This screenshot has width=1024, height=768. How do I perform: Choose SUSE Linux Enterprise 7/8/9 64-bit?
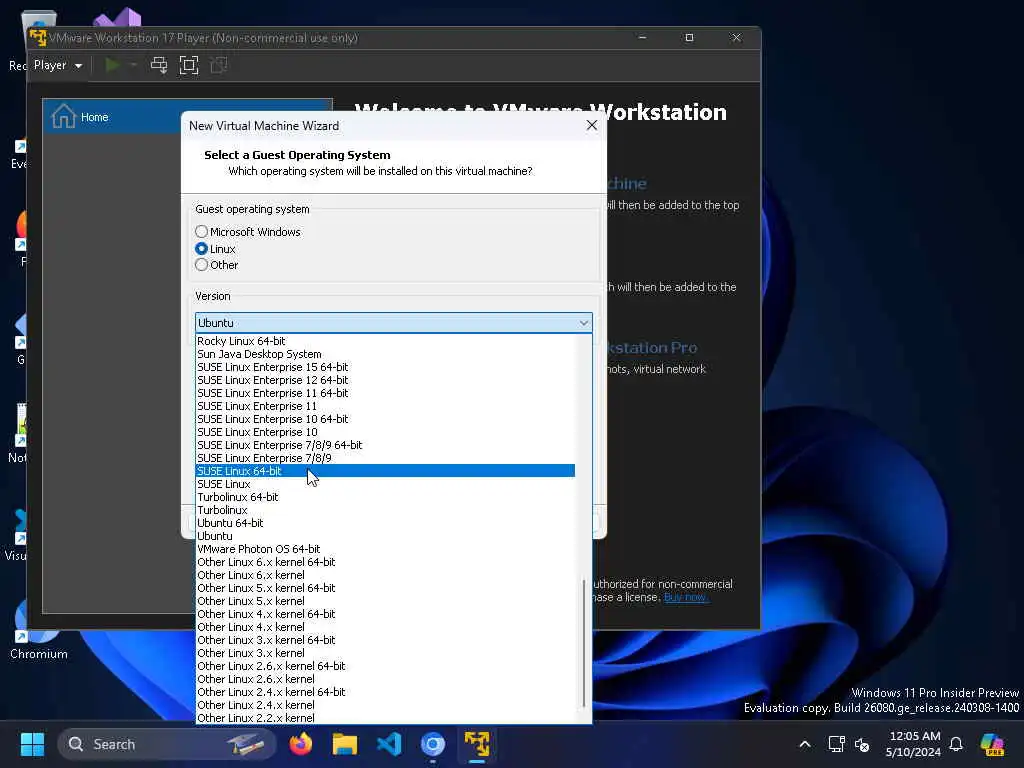[385, 445]
